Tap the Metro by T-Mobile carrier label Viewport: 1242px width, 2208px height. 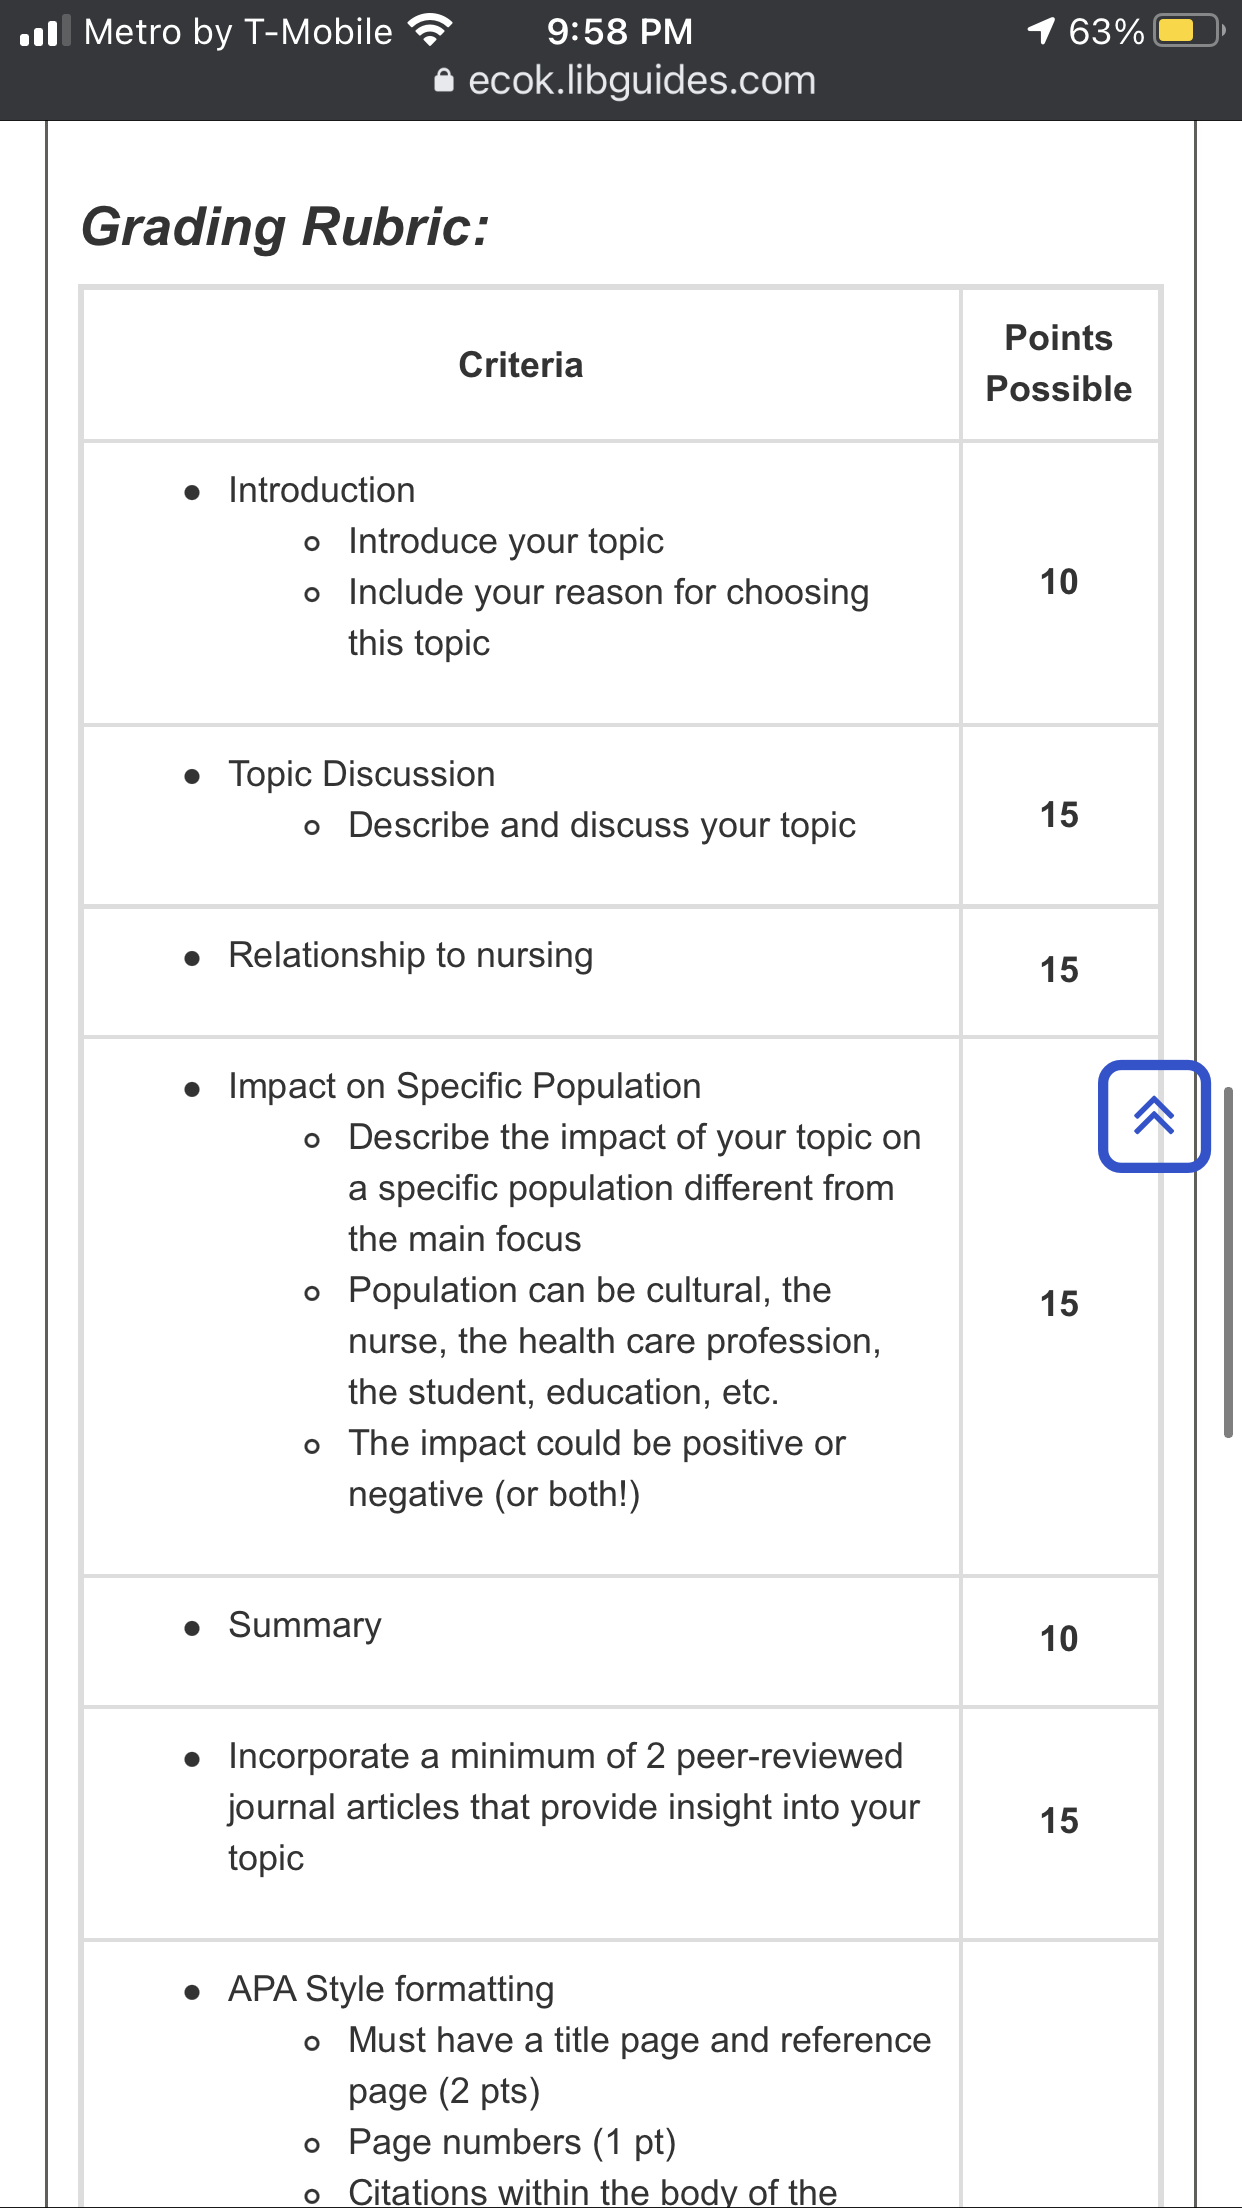[238, 31]
